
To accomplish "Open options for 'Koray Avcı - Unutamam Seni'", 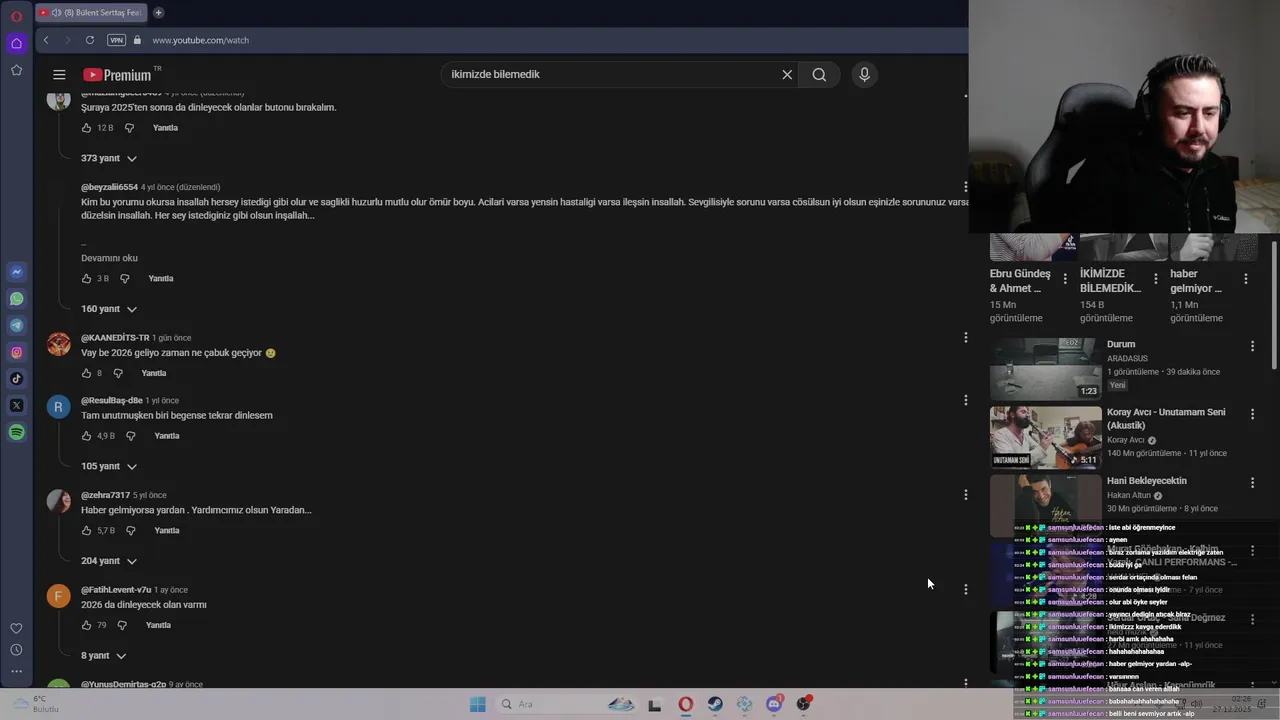I will click(1252, 414).
